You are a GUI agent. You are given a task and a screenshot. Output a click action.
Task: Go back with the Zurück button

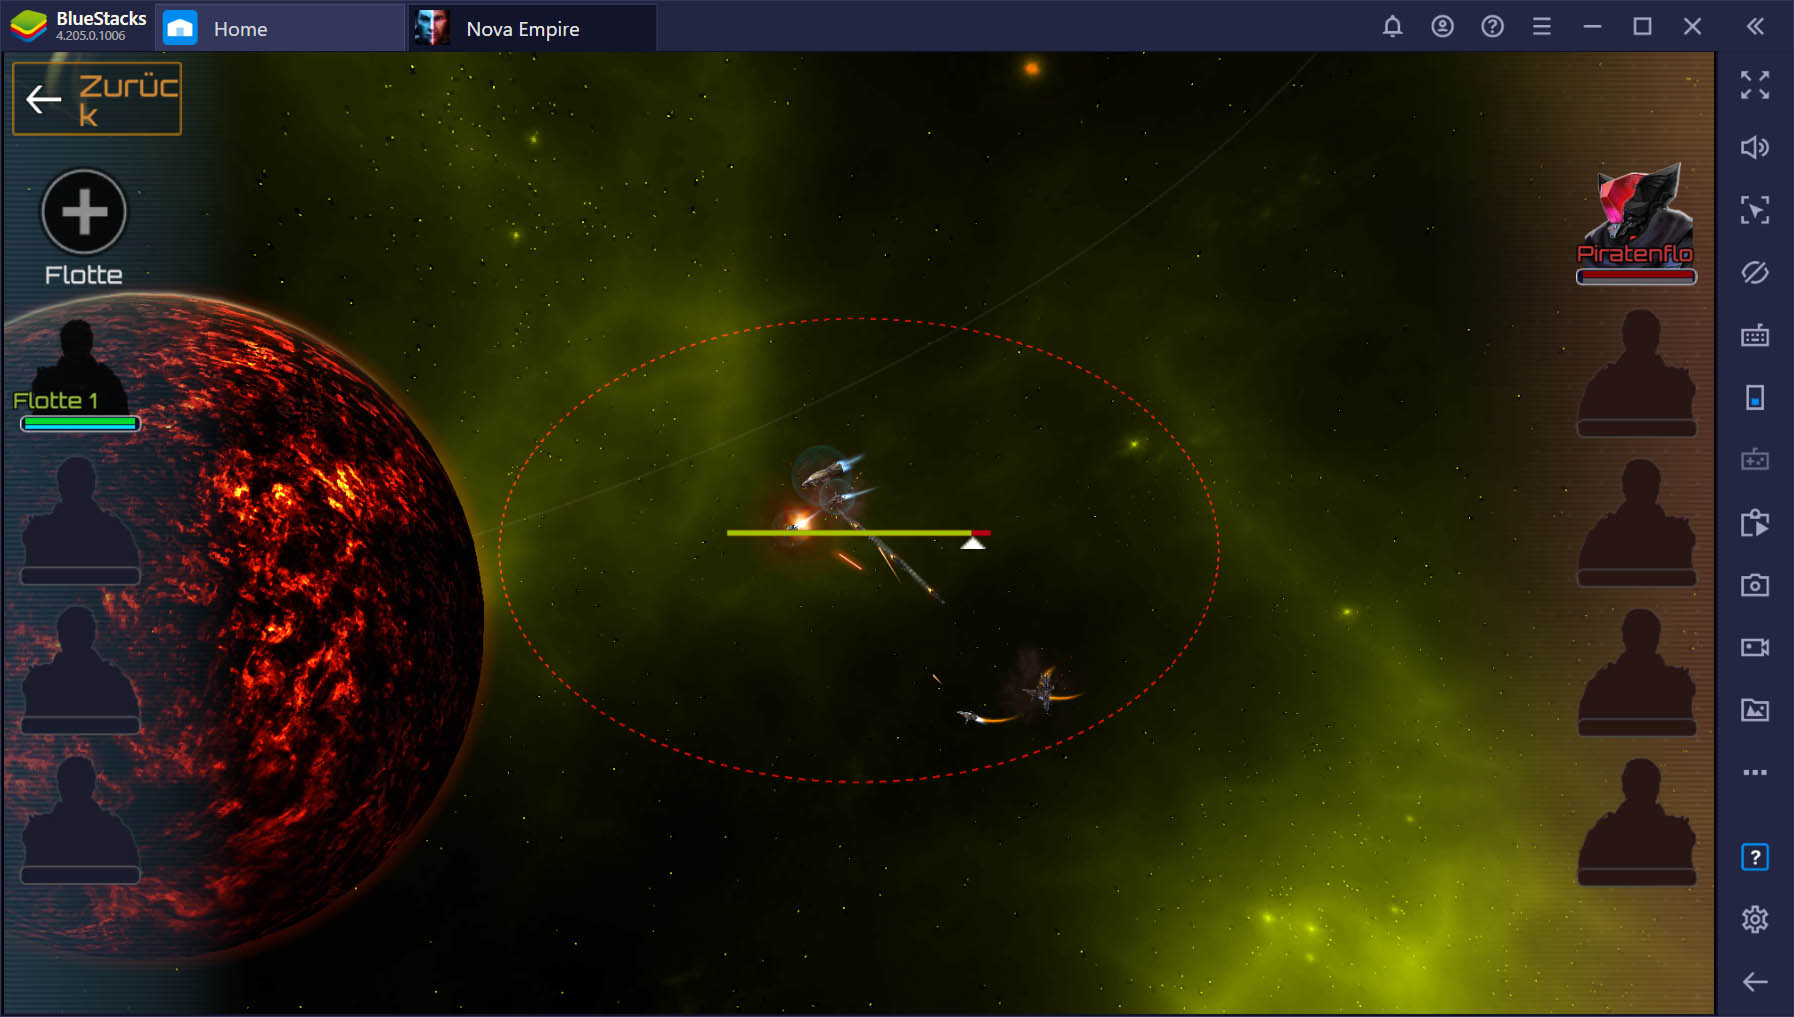click(97, 98)
